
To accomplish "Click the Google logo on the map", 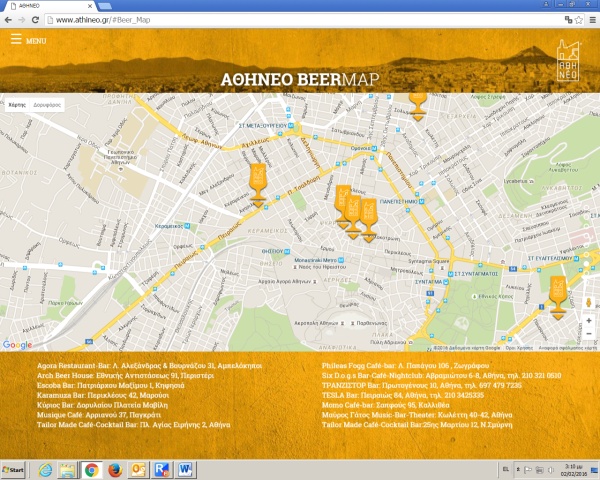I will point(17,345).
